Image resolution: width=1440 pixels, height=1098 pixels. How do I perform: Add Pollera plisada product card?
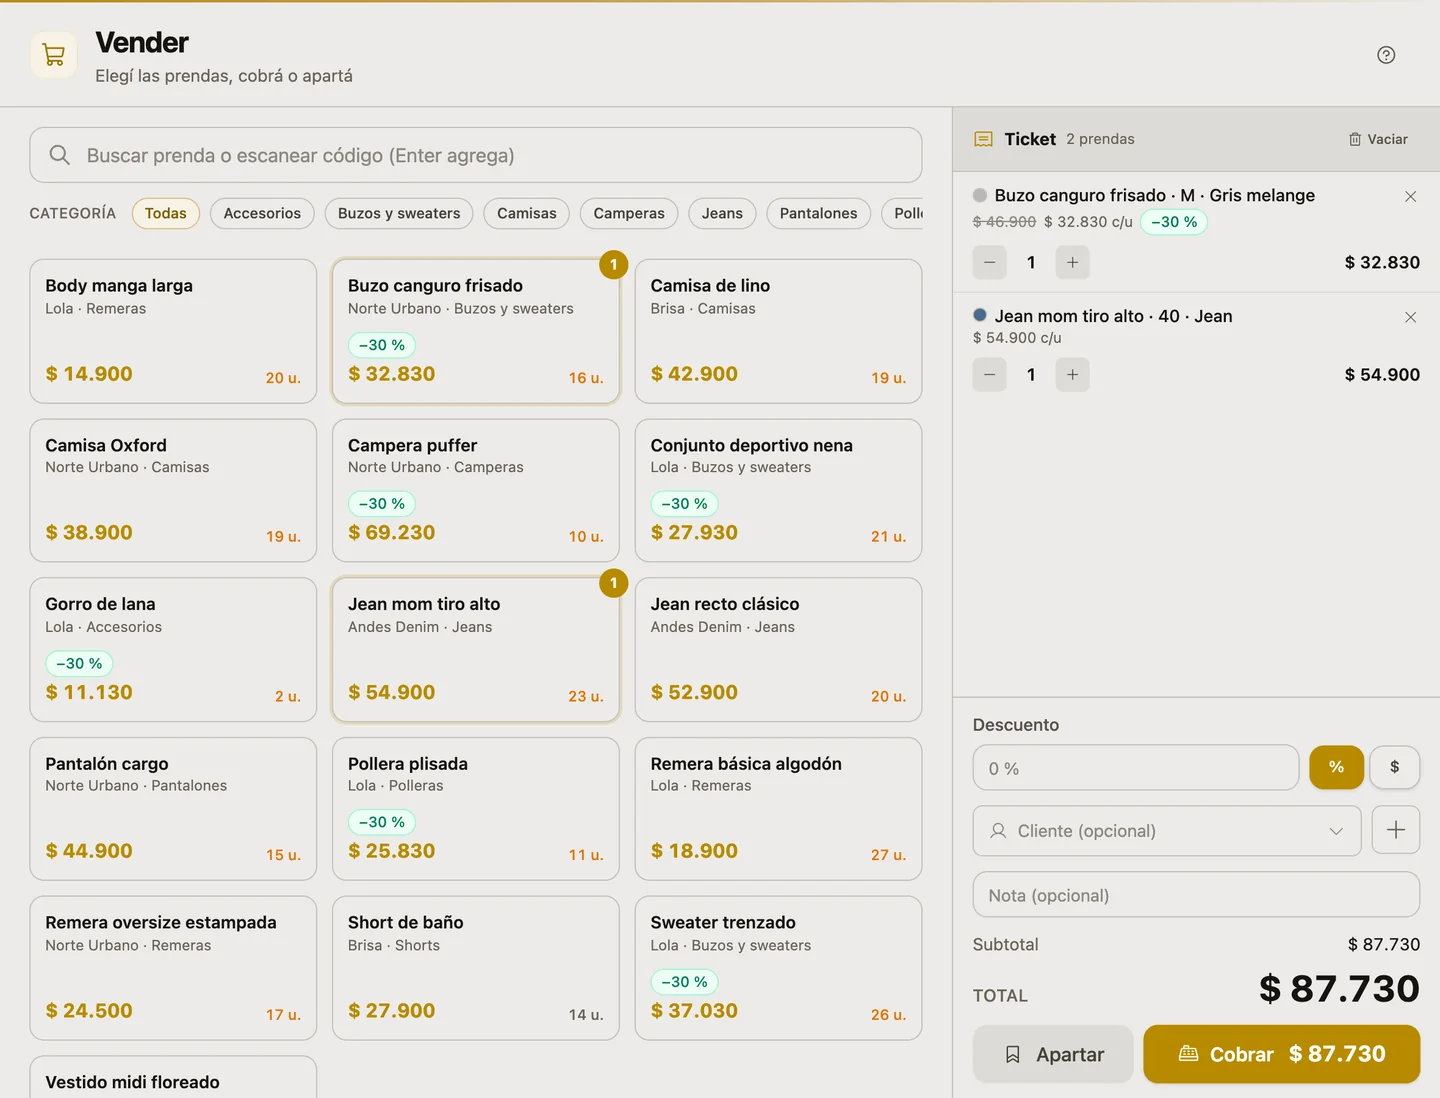[476, 809]
